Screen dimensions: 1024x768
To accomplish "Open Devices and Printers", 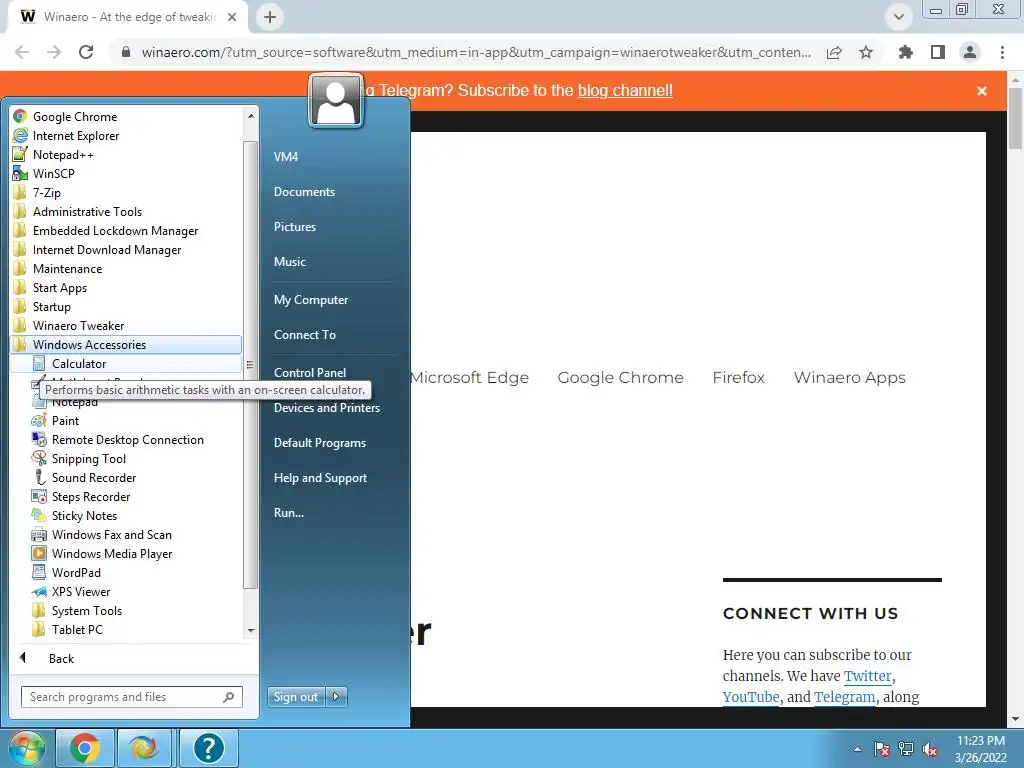I will 327,408.
